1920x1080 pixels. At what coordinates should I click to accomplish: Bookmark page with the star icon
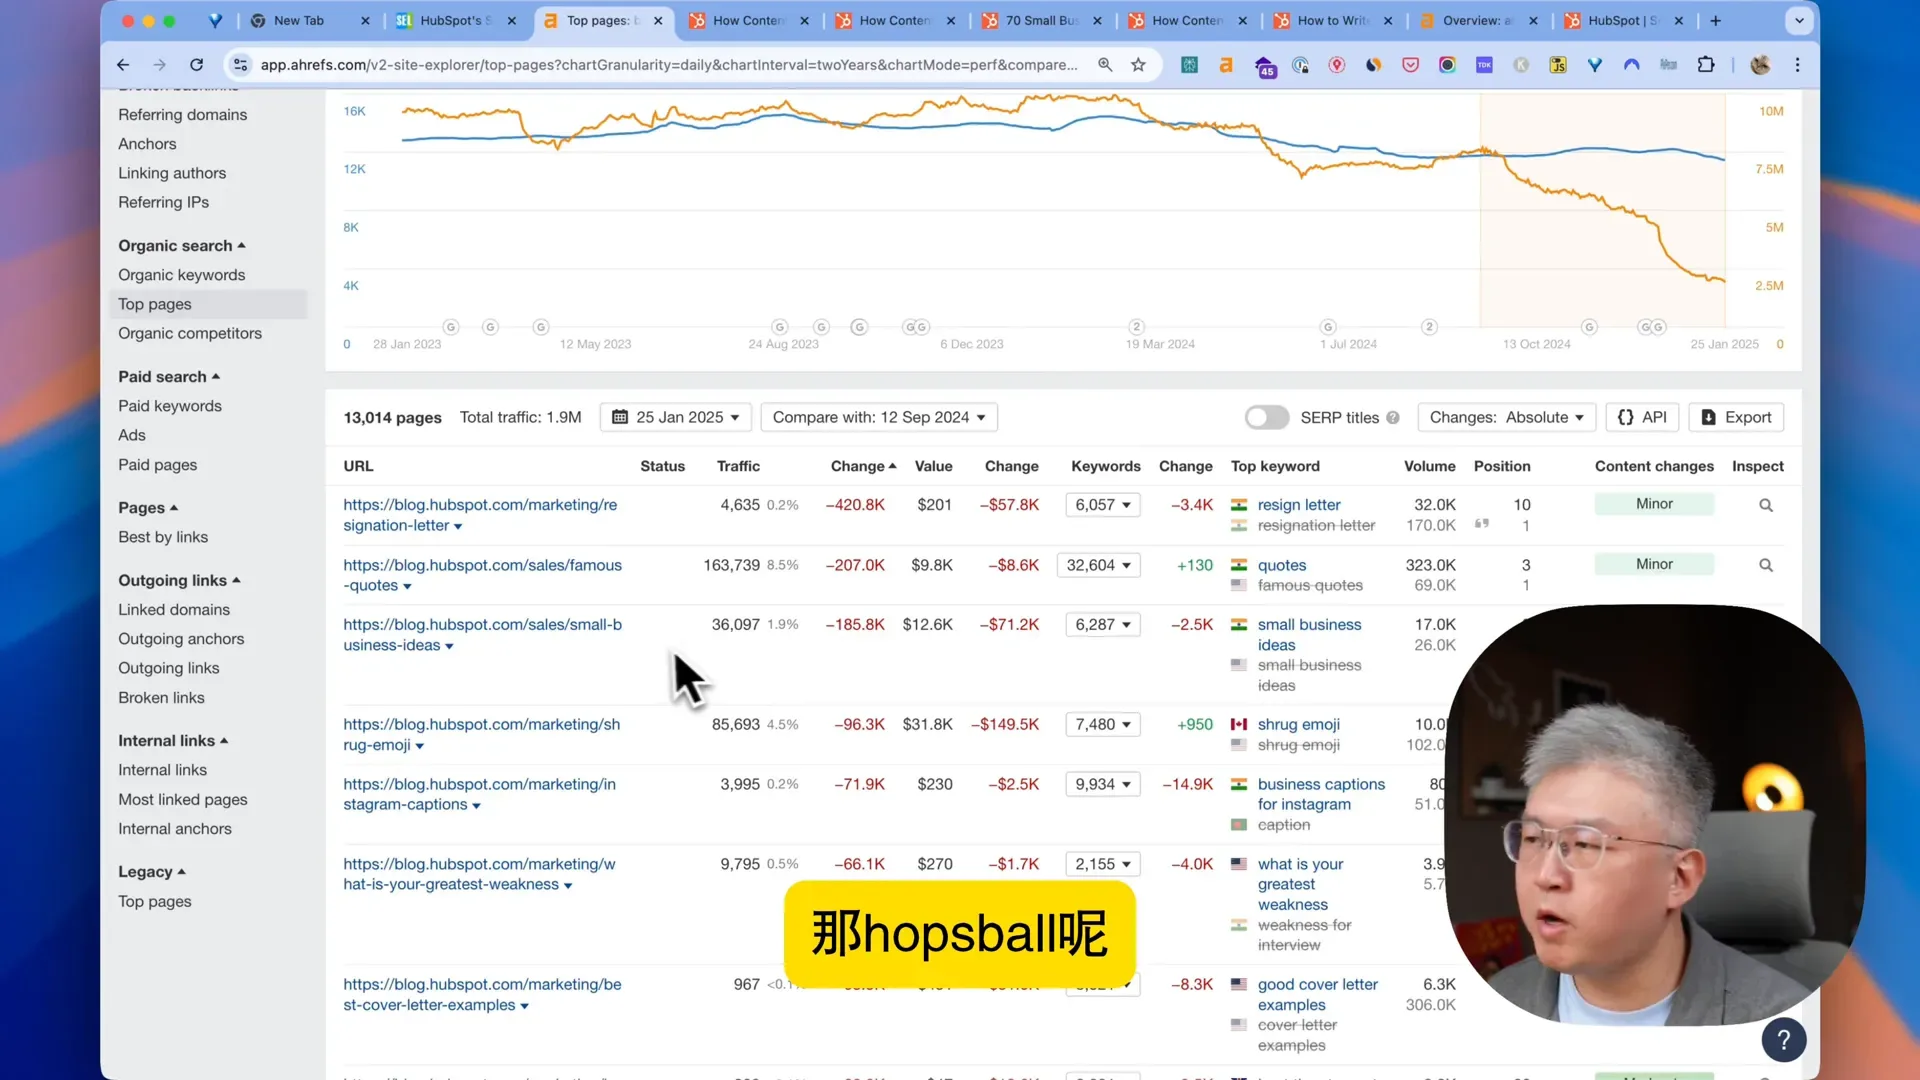click(x=1138, y=65)
